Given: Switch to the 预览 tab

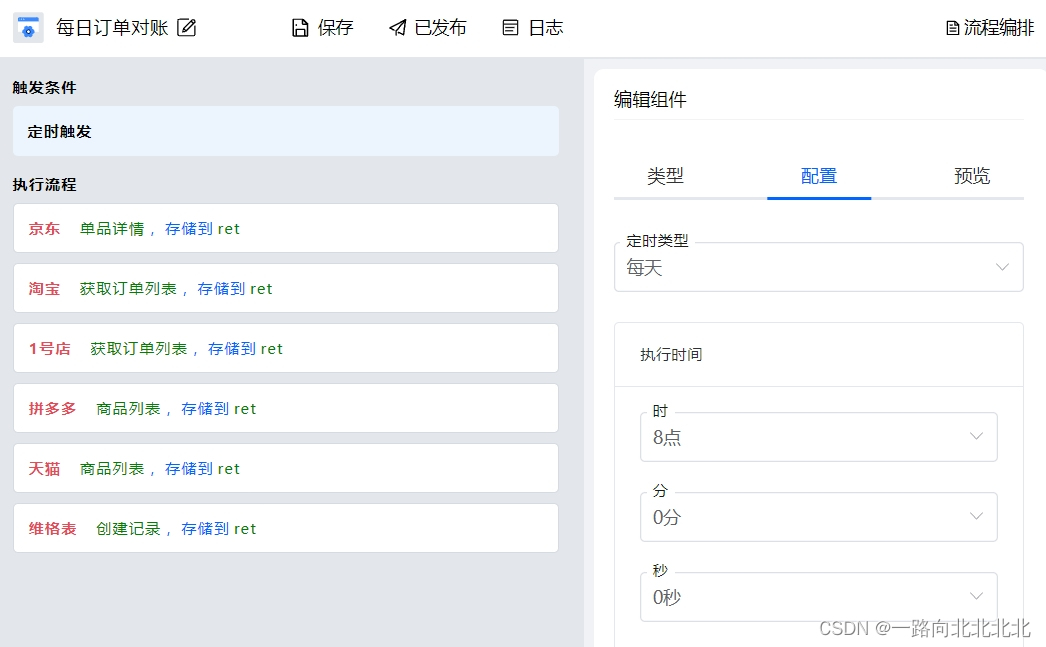Looking at the screenshot, I should point(972,176).
